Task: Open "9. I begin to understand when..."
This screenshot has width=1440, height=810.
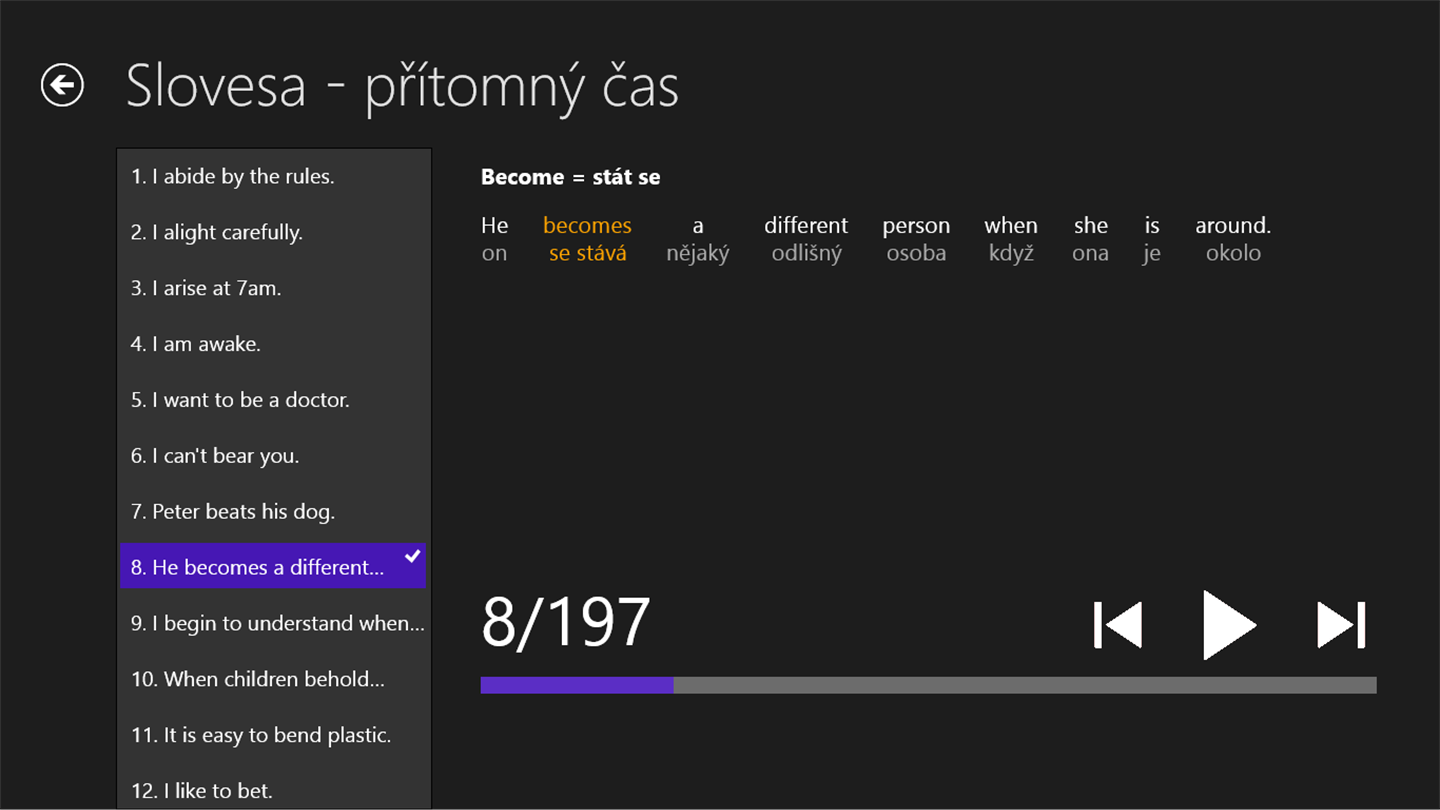Action: tap(277, 624)
